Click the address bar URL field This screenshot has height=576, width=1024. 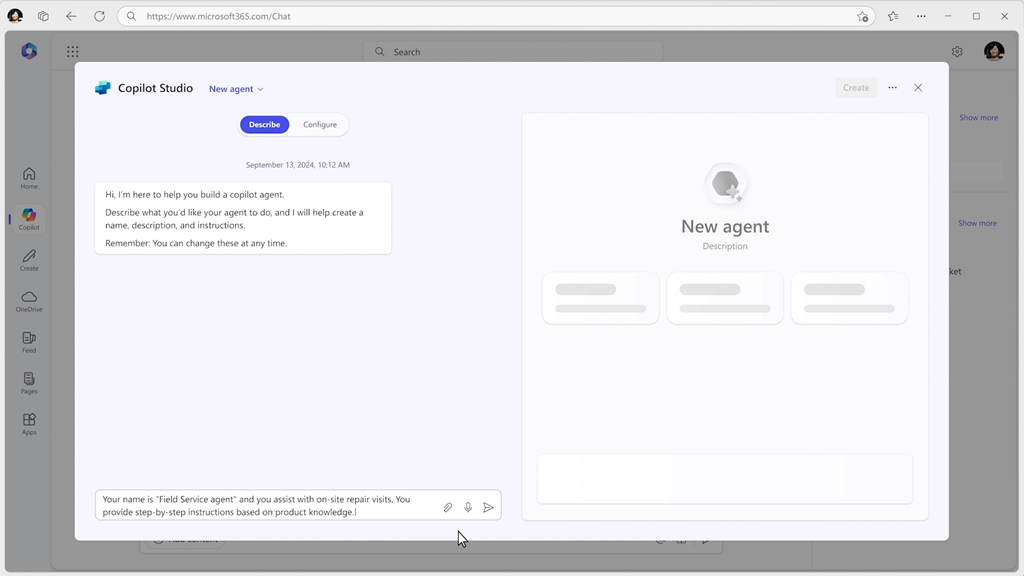tap(496, 16)
